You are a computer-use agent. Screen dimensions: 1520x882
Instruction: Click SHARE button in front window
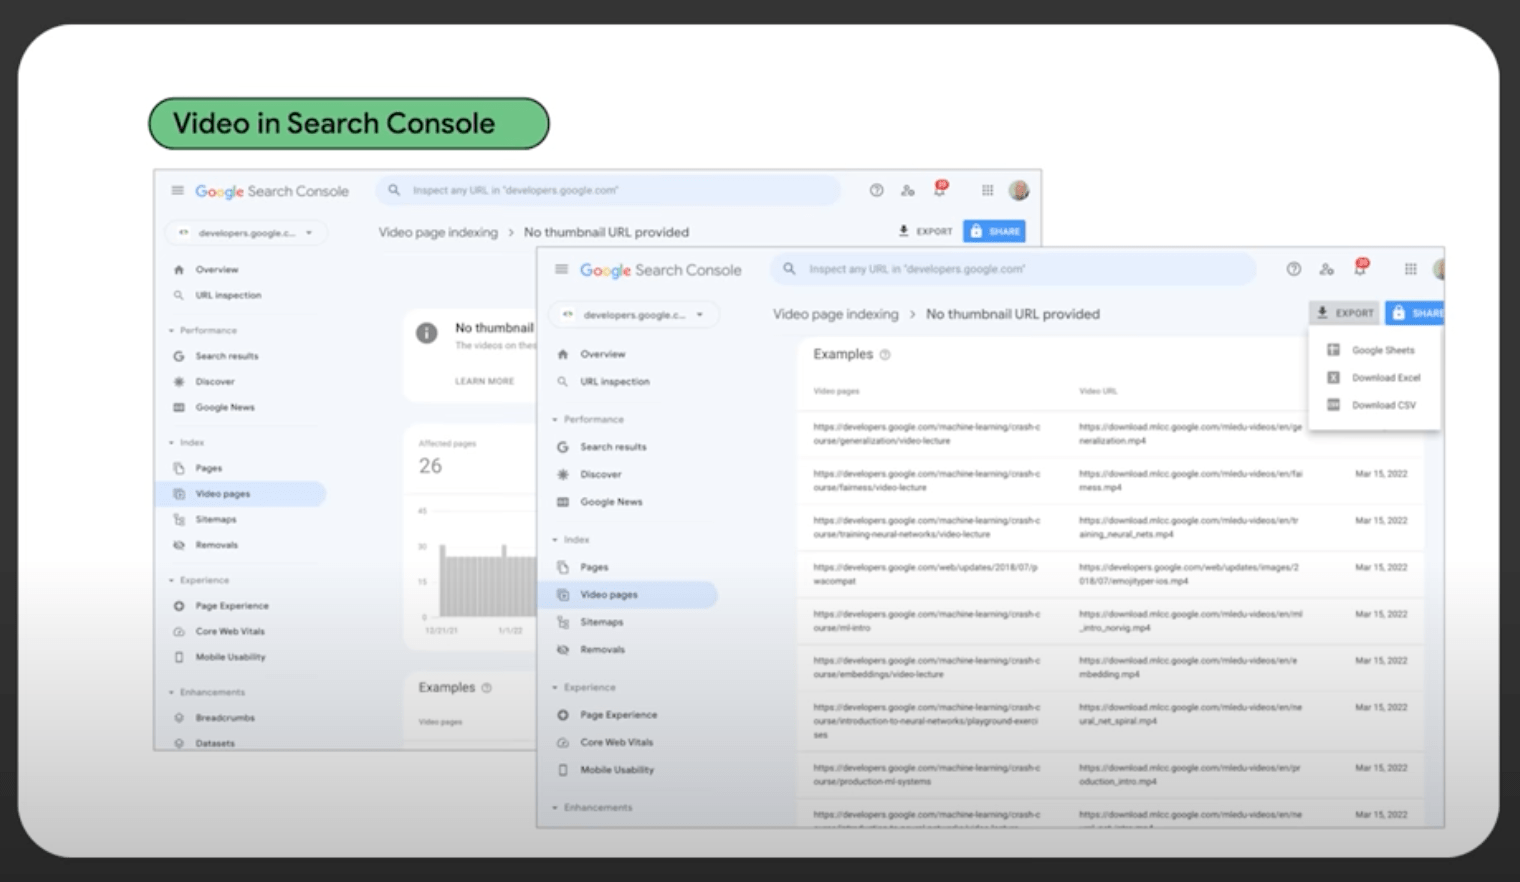(1416, 313)
